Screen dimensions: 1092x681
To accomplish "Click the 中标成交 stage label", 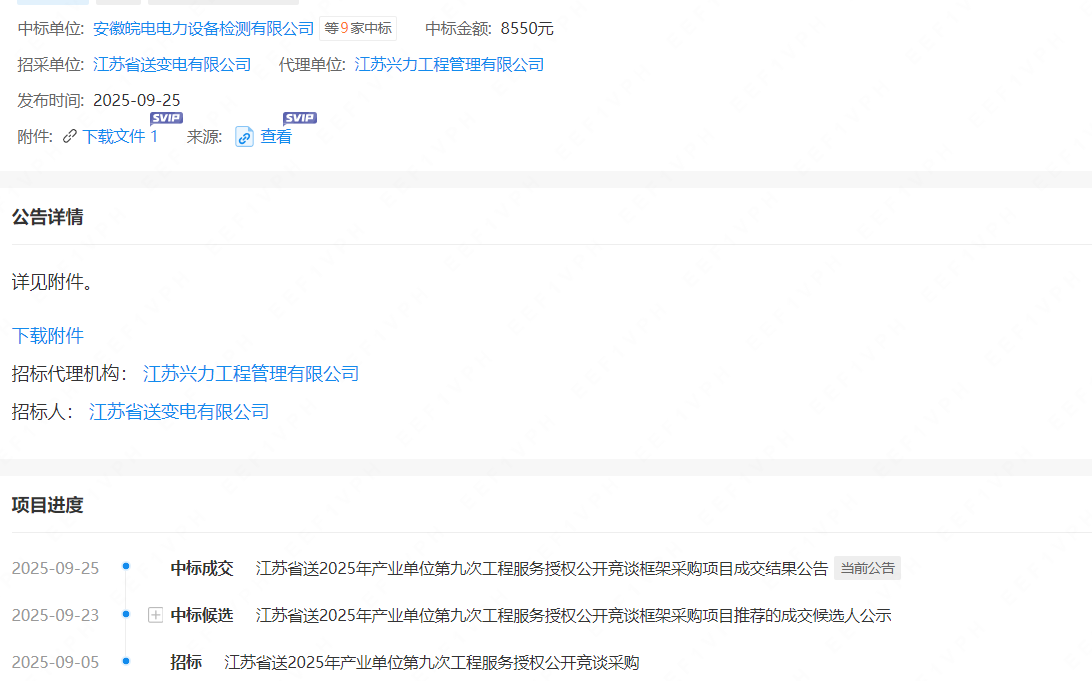I will (x=202, y=568).
